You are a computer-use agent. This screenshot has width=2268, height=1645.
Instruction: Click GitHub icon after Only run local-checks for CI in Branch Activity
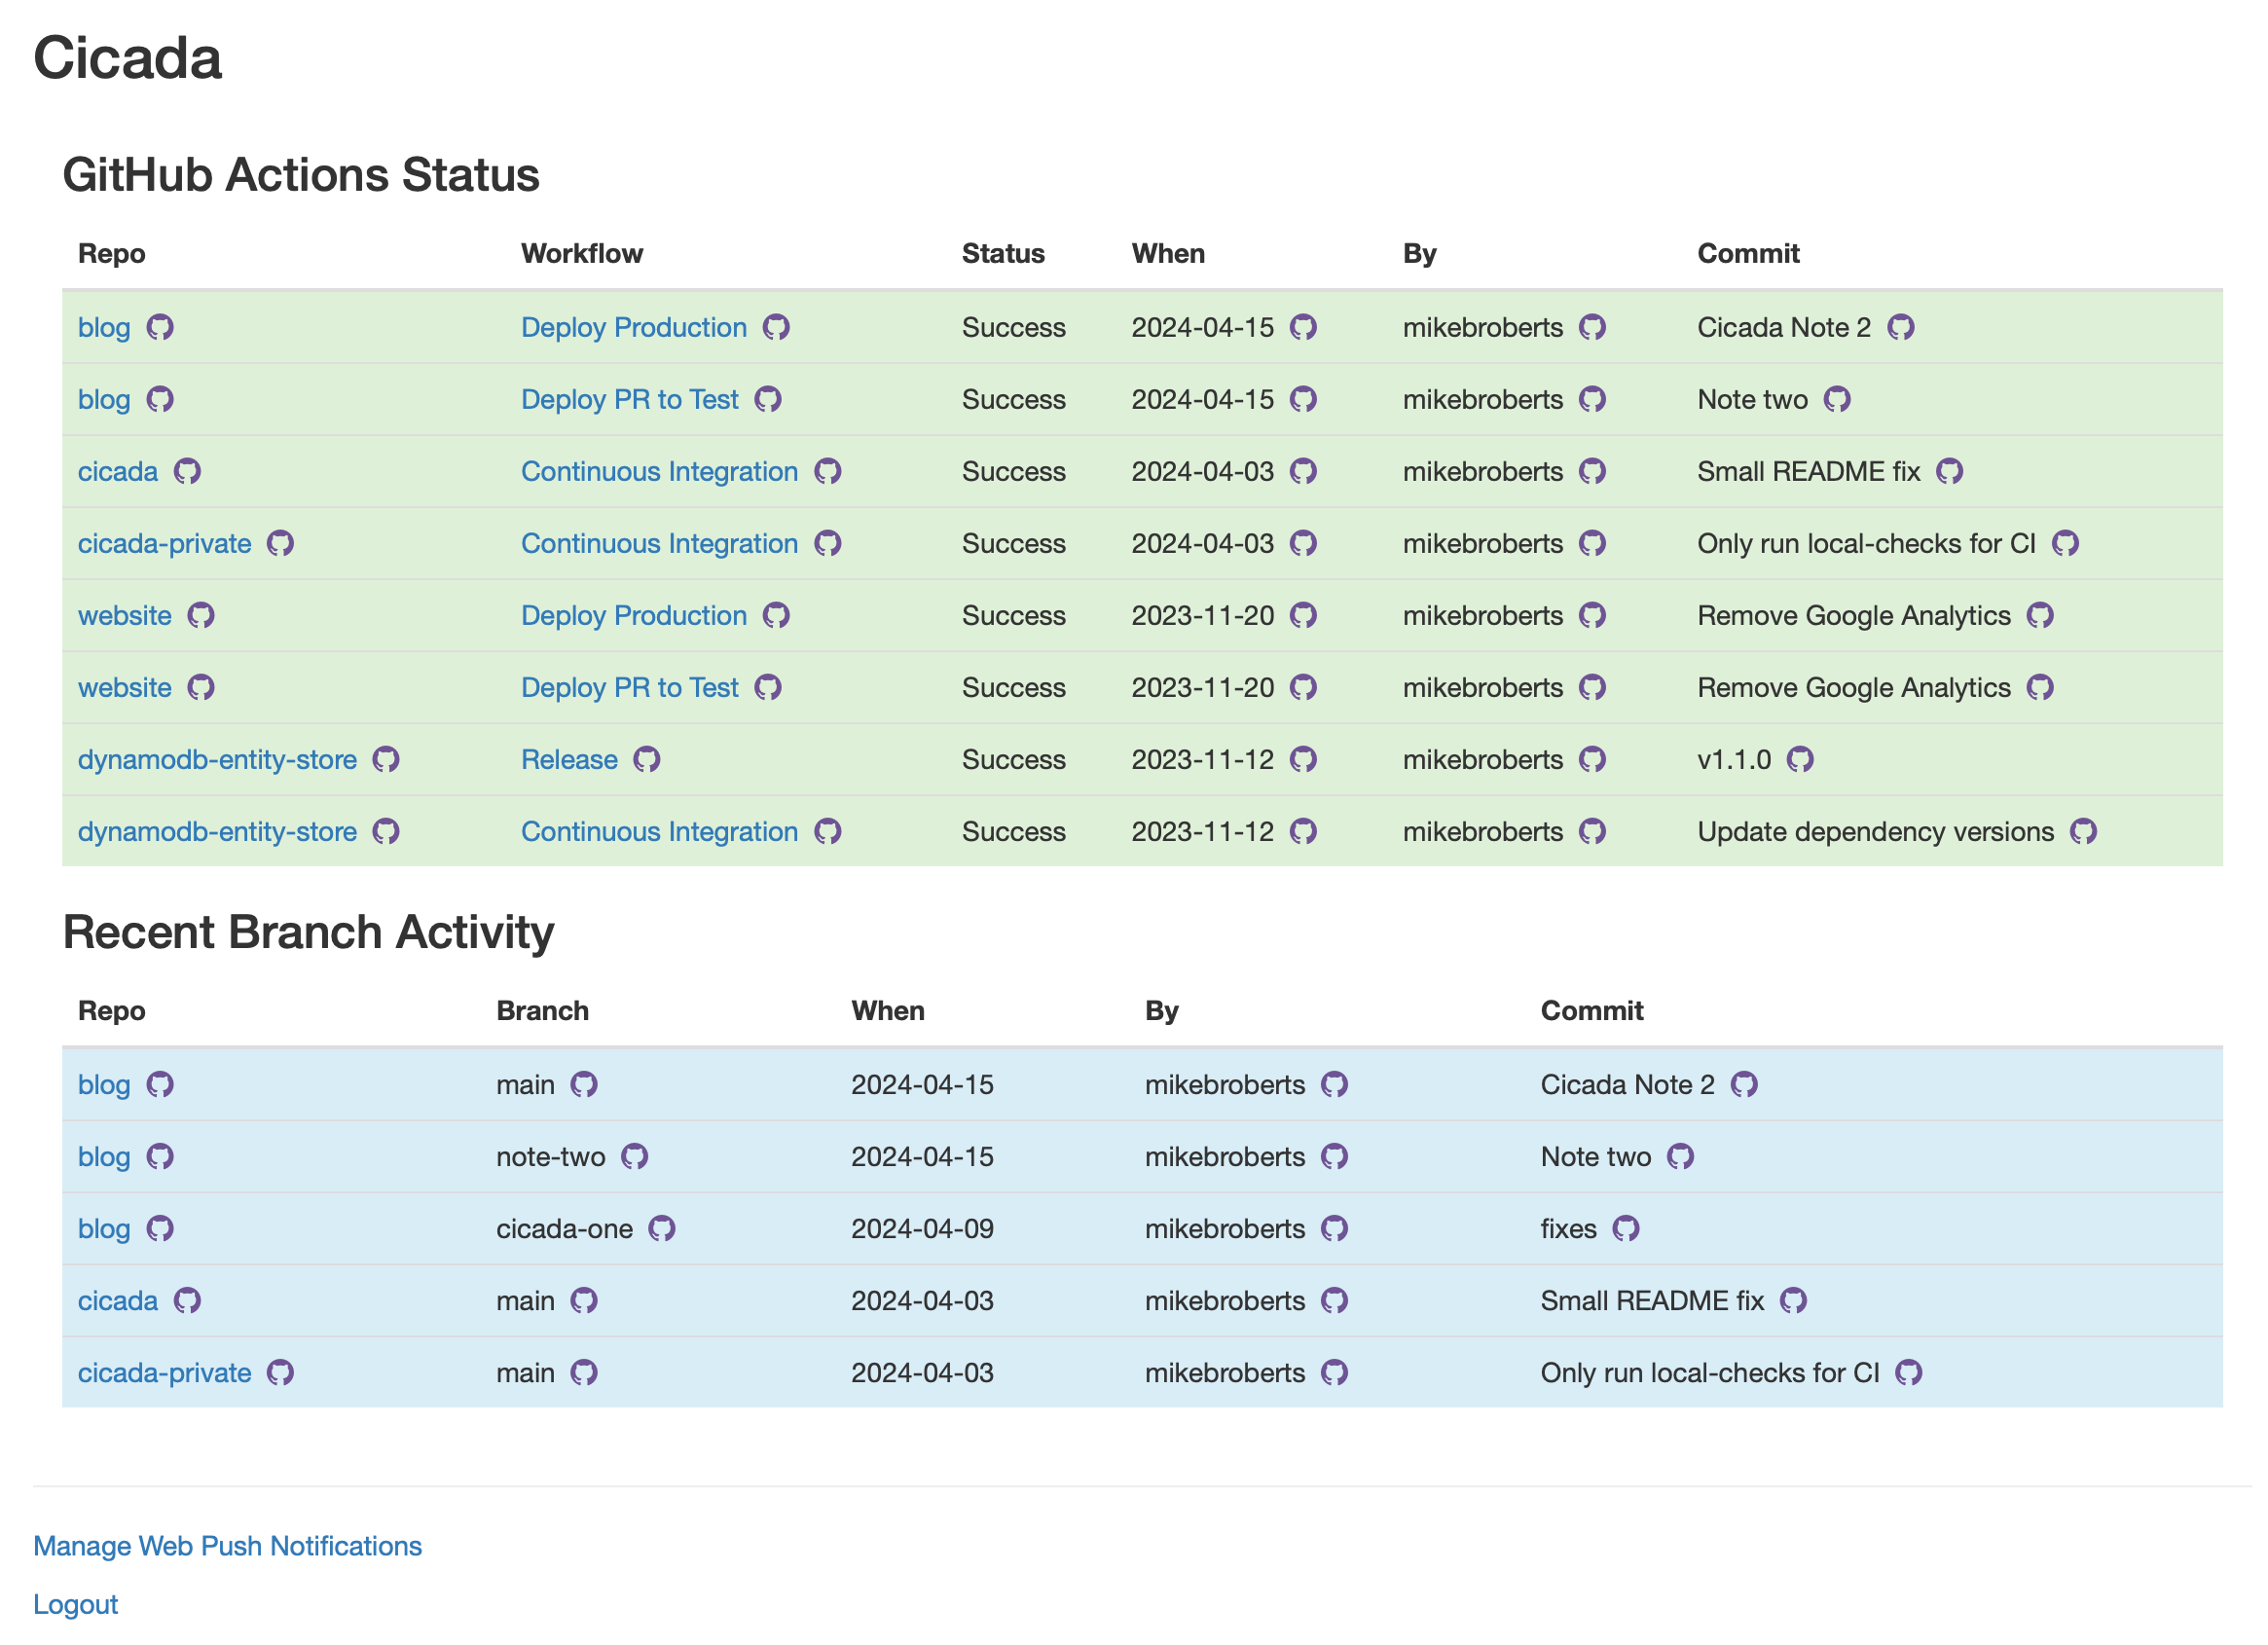tap(1908, 1372)
